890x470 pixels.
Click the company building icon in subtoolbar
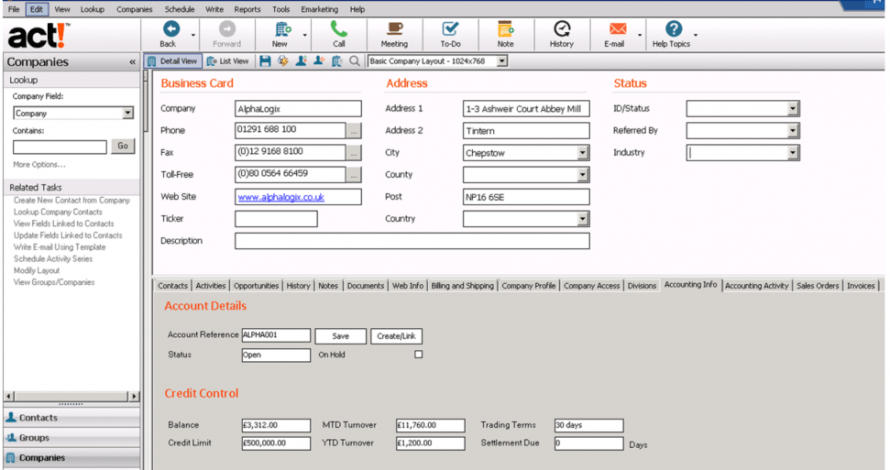[x=337, y=61]
